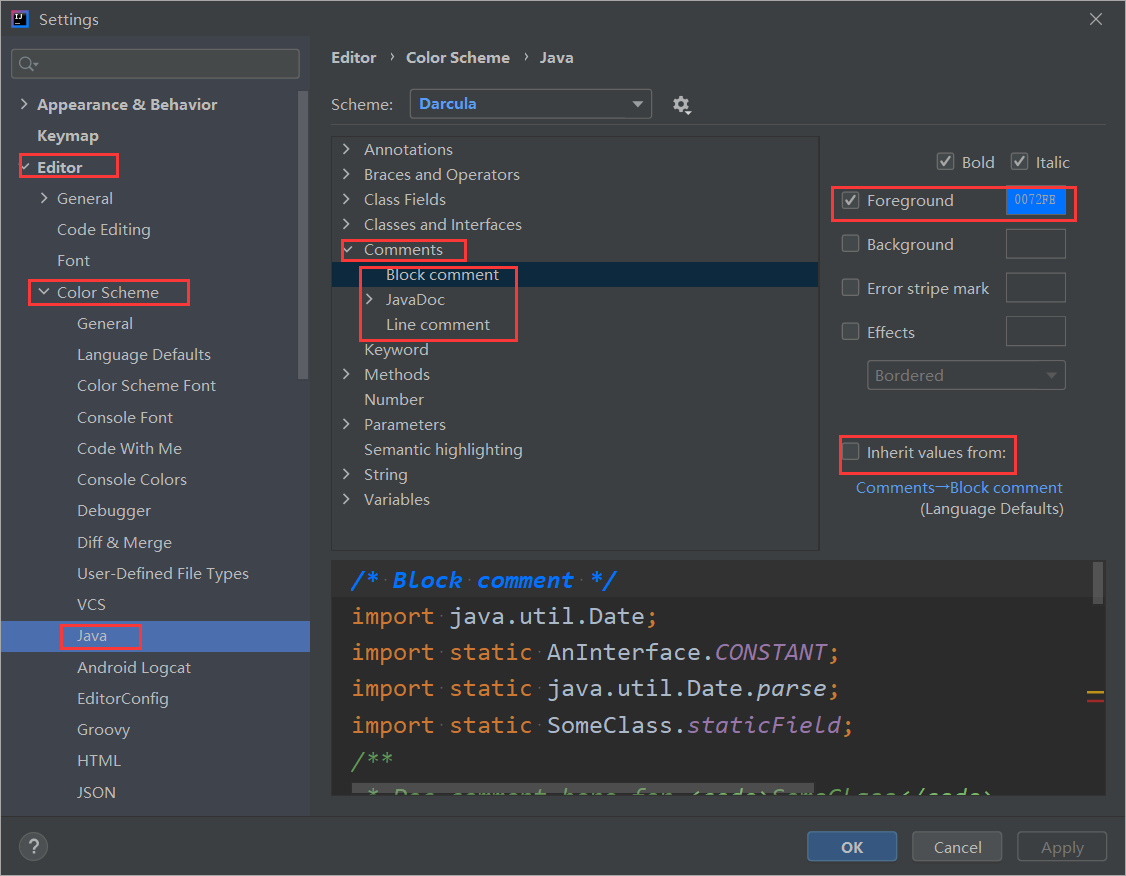Expand the General node under Editor

pyautogui.click(x=45, y=198)
